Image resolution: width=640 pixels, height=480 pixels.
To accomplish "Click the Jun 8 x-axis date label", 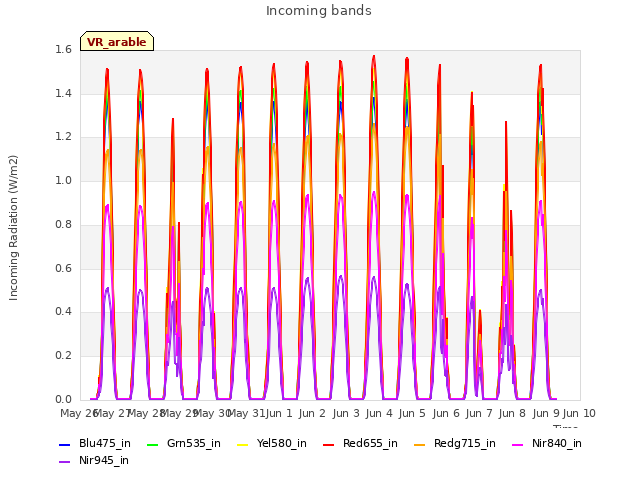I will coord(512,413).
